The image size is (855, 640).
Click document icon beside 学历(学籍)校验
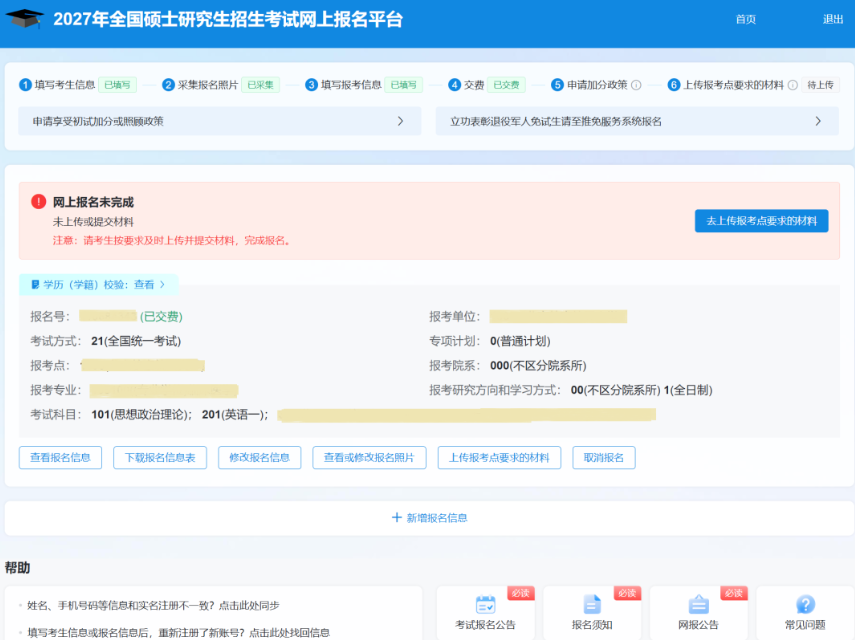click(x=35, y=285)
